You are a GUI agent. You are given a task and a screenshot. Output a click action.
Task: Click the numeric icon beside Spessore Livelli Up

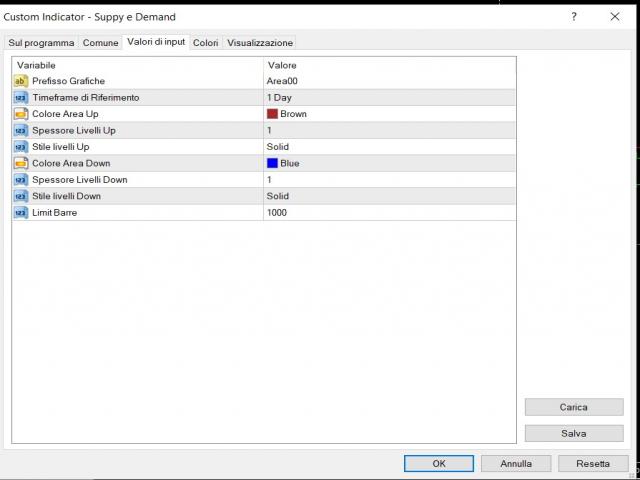click(x=21, y=131)
